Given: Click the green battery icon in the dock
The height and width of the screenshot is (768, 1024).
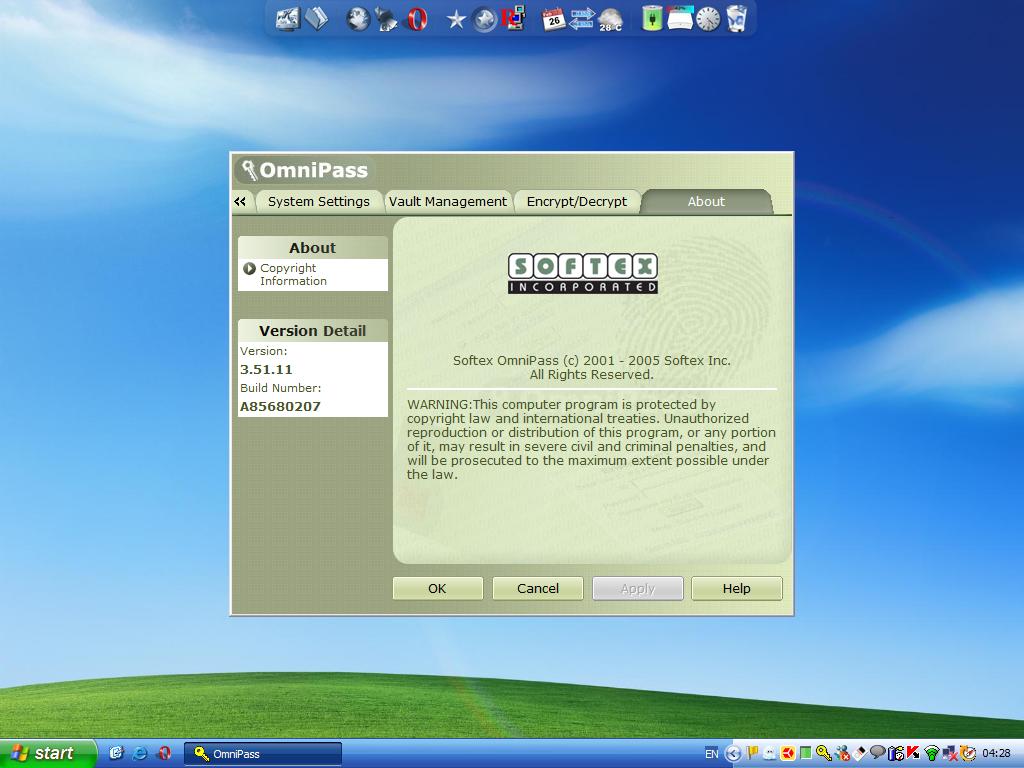Looking at the screenshot, I should 651,19.
